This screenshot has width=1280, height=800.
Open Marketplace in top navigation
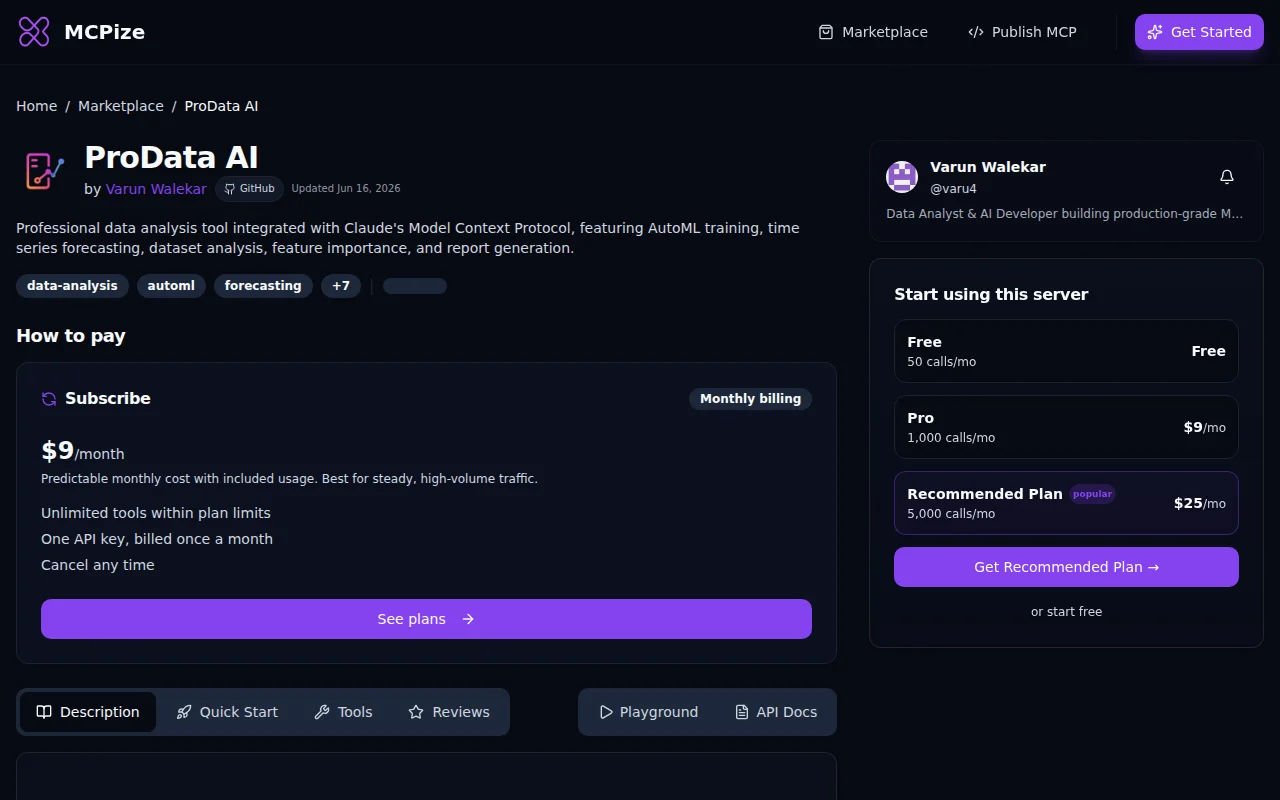click(873, 32)
